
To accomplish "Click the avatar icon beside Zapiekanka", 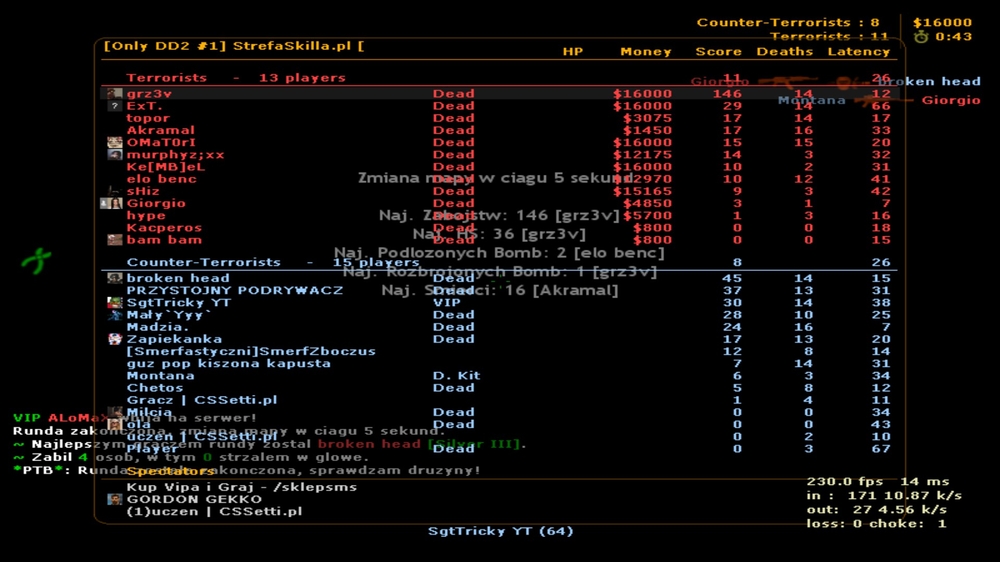I will pos(114,339).
